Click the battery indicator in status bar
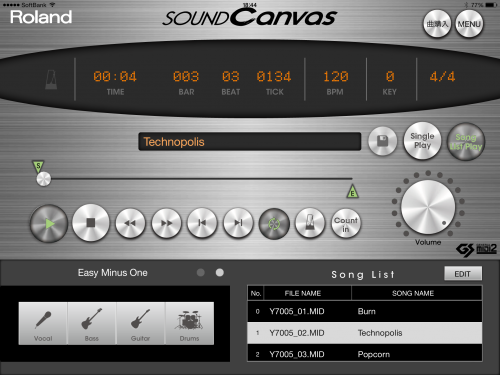500x375 pixels. (x=491, y=5)
